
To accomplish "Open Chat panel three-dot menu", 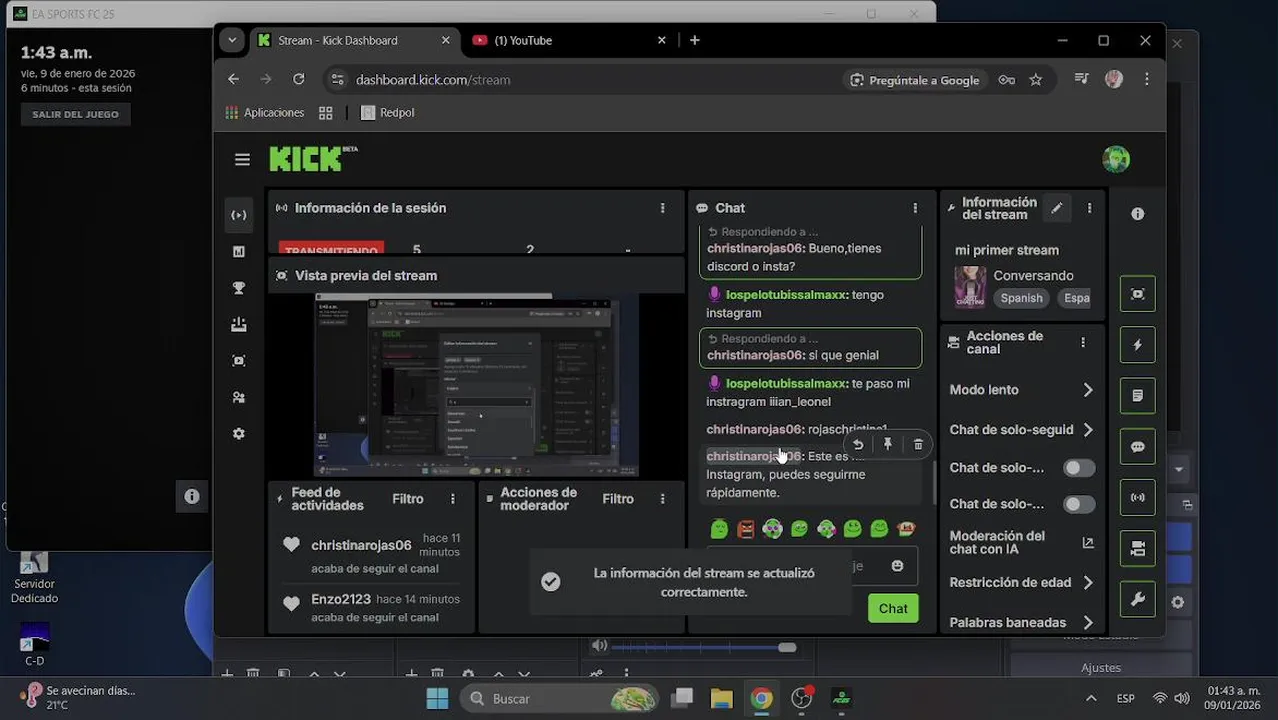I will pos(915,208).
